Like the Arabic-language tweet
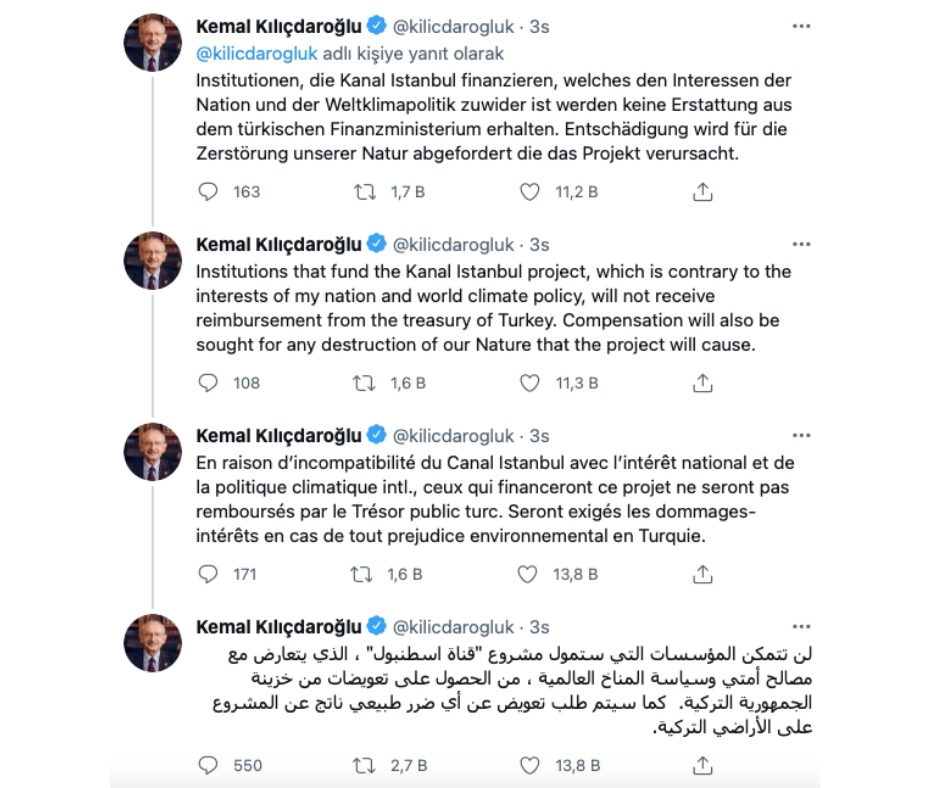 pos(530,766)
